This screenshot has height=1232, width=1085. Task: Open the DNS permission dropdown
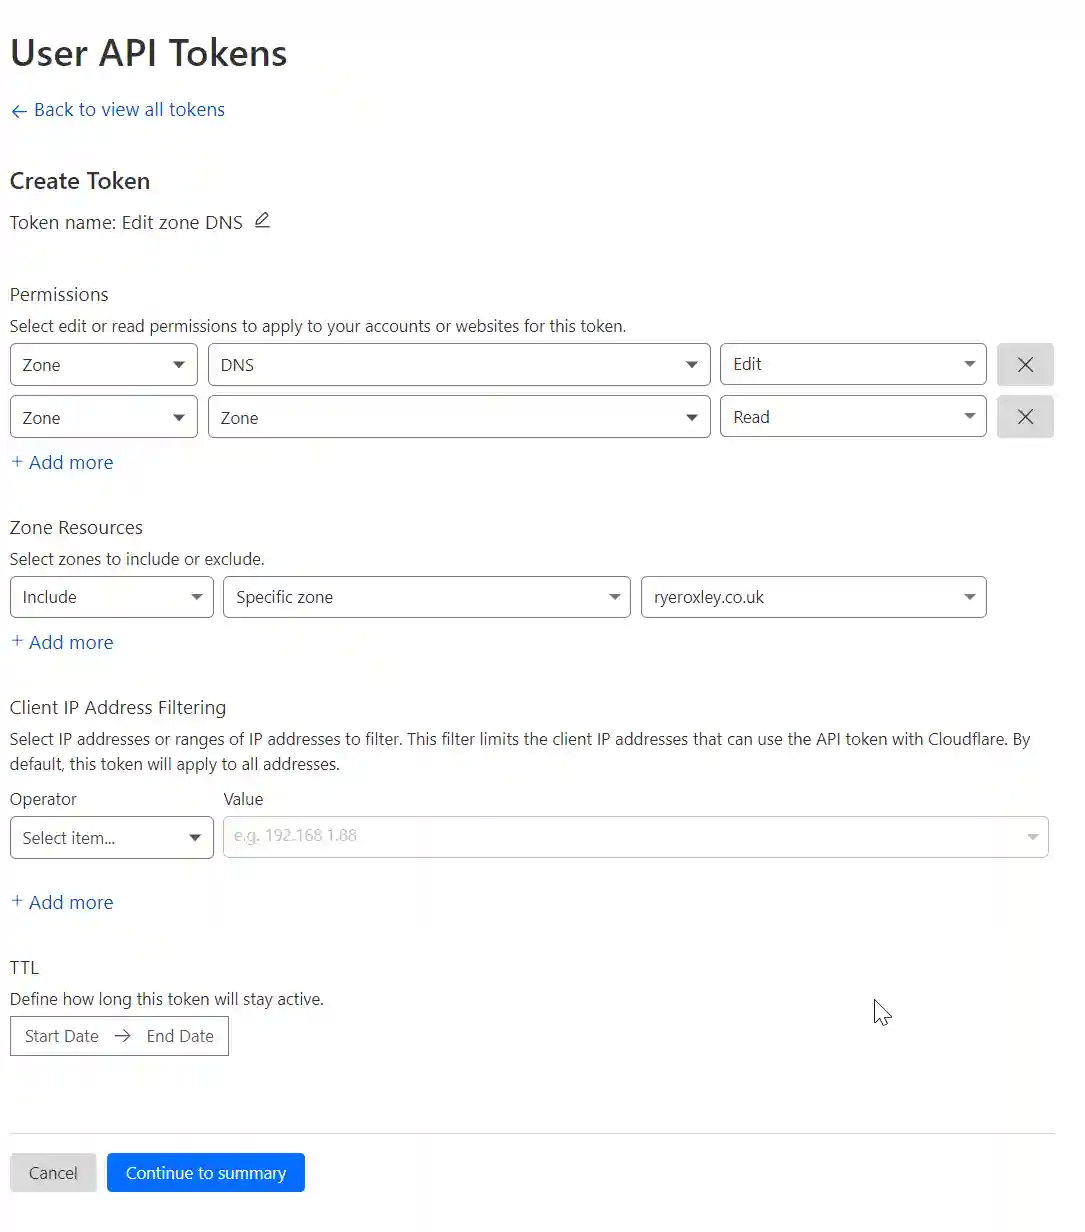pyautogui.click(x=458, y=364)
